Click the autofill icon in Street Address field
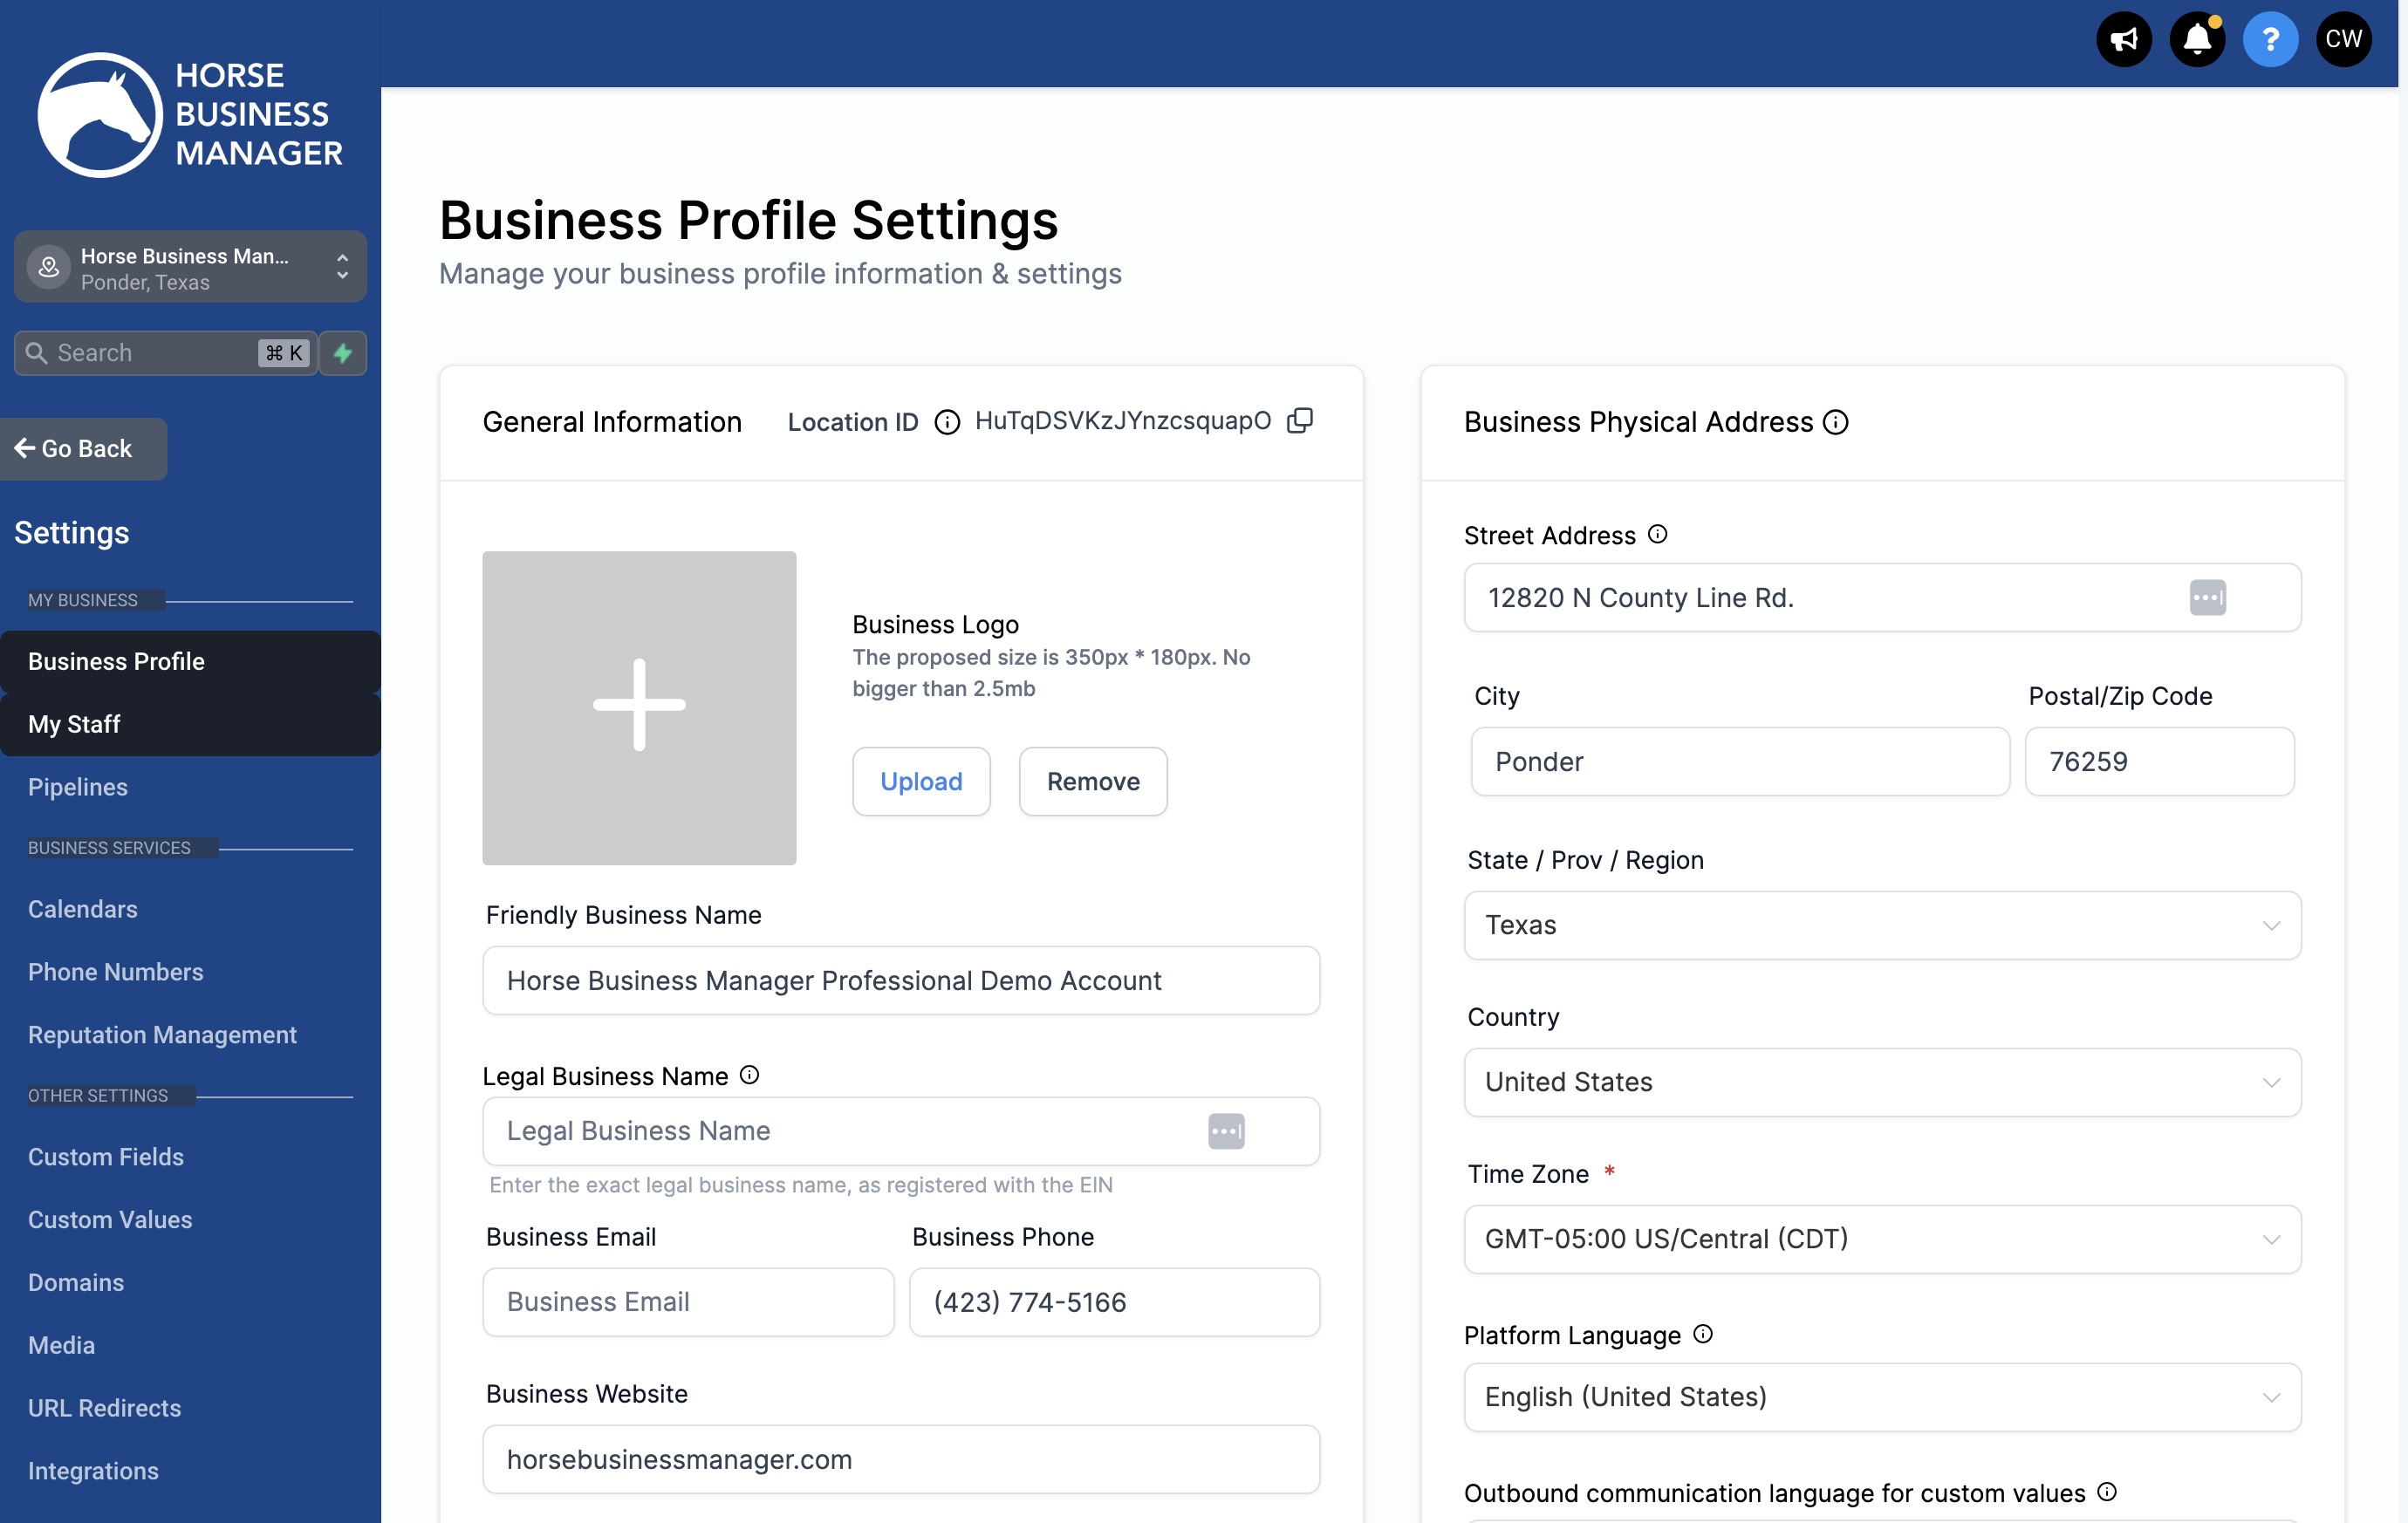This screenshot has width=2408, height=1523. 2207,598
